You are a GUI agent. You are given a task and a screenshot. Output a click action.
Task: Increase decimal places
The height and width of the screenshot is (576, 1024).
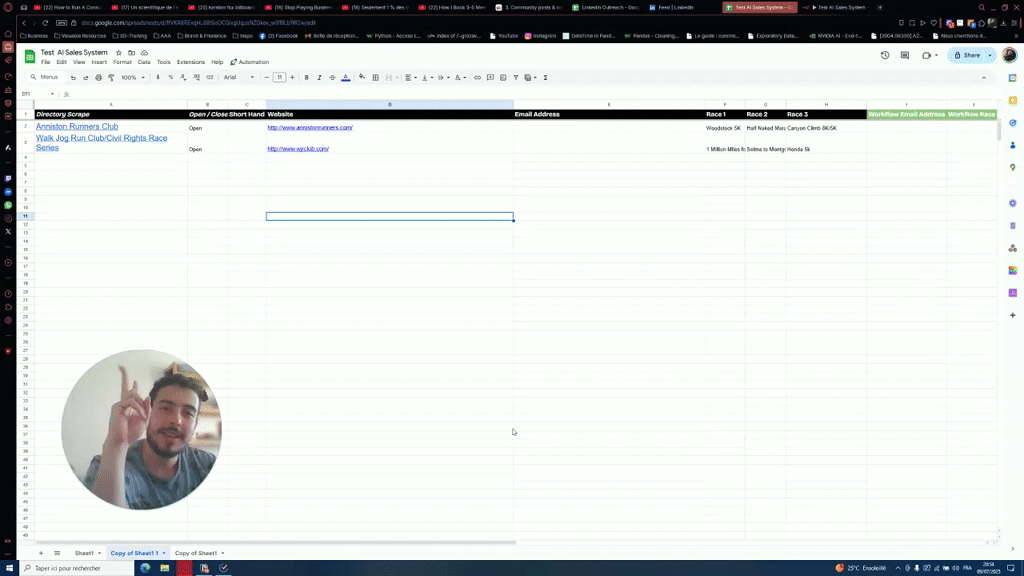(x=197, y=78)
